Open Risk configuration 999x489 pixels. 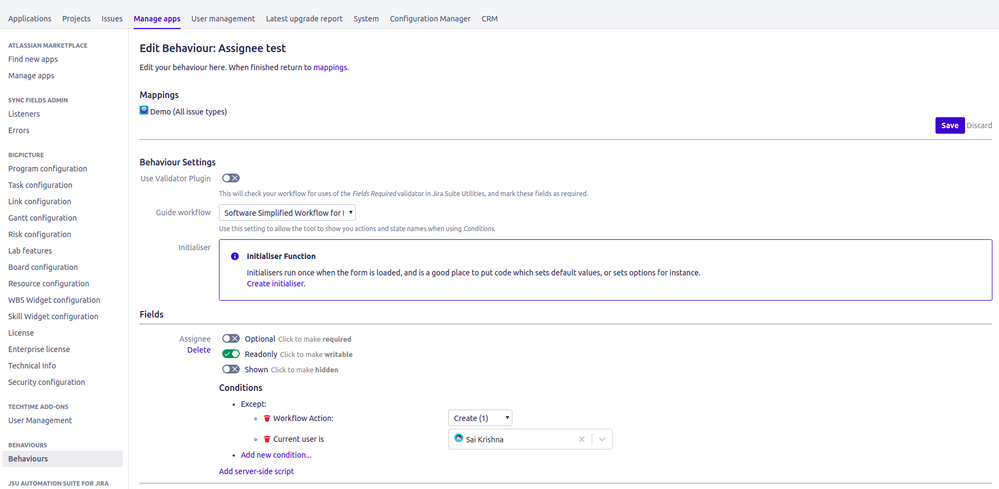coord(40,234)
